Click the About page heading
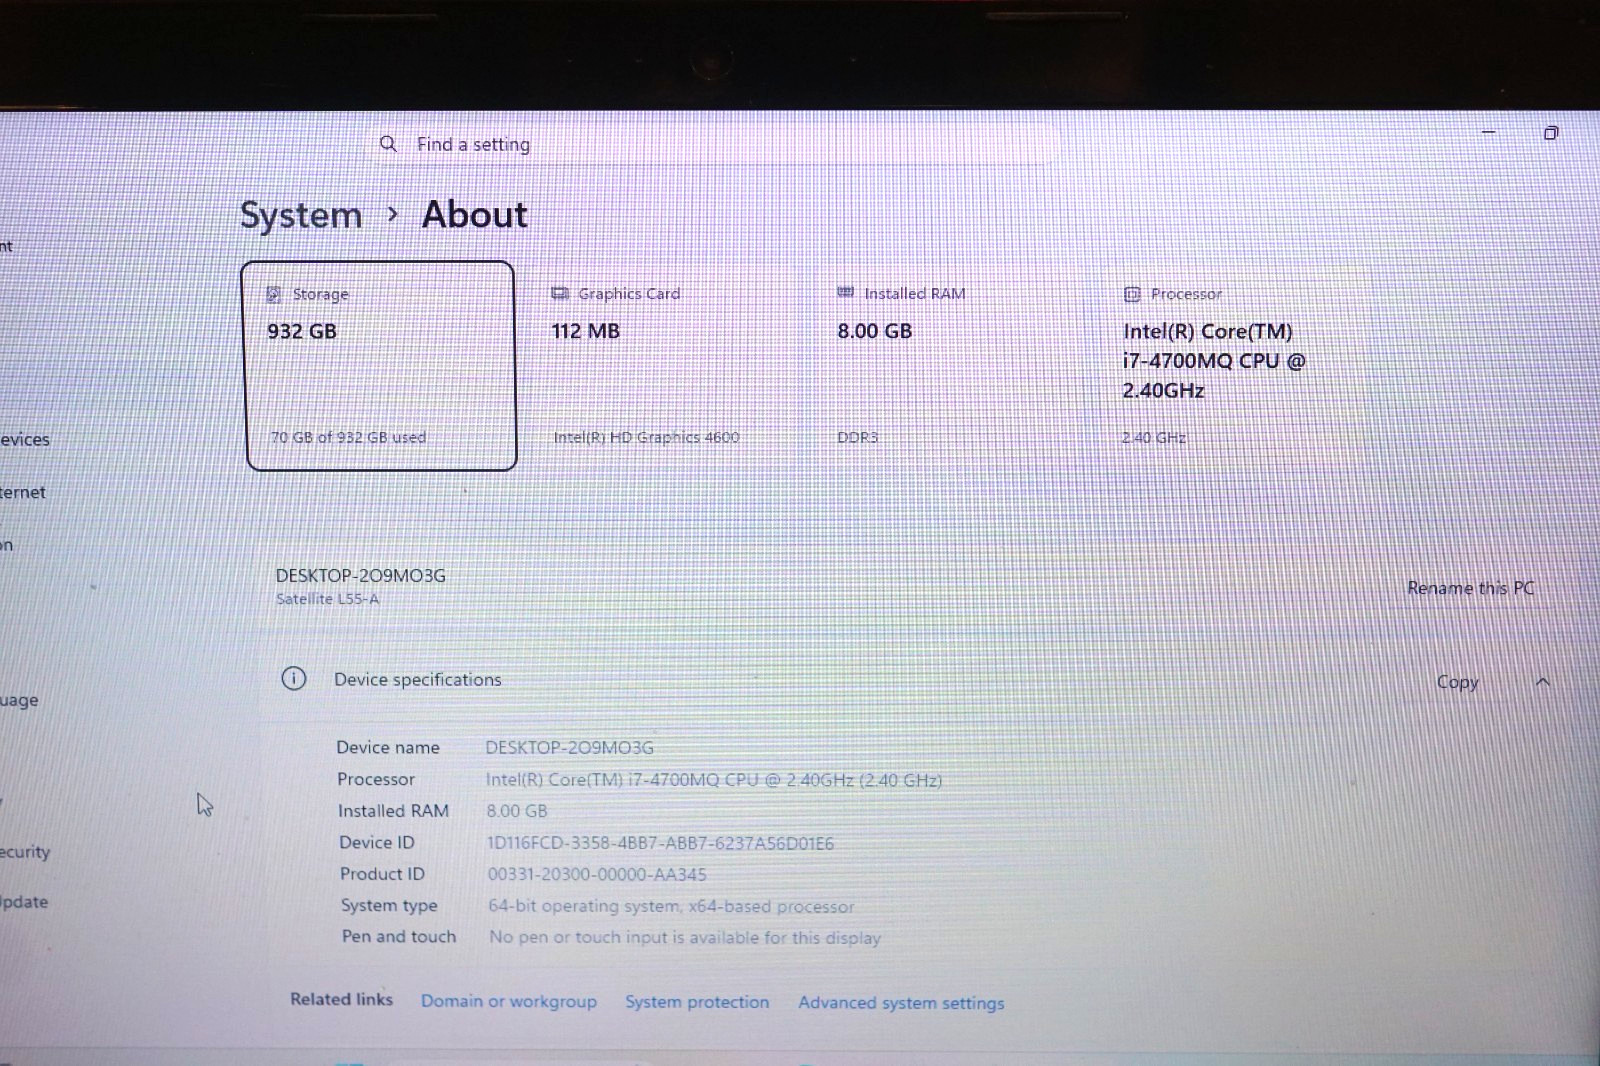This screenshot has width=1600, height=1066. coord(475,214)
